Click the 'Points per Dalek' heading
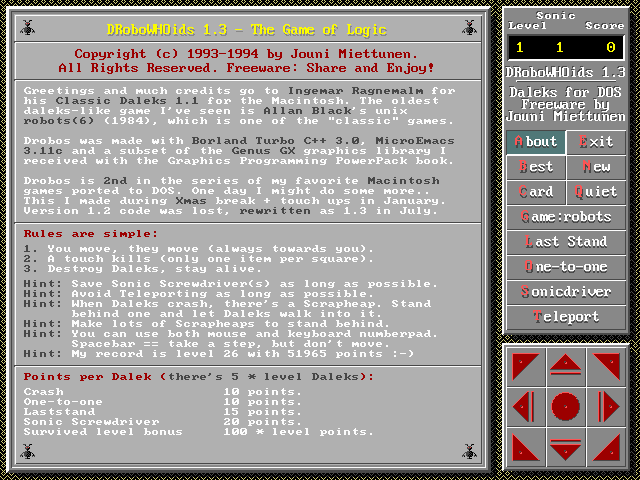The width and height of the screenshot is (640, 480). tap(198, 377)
